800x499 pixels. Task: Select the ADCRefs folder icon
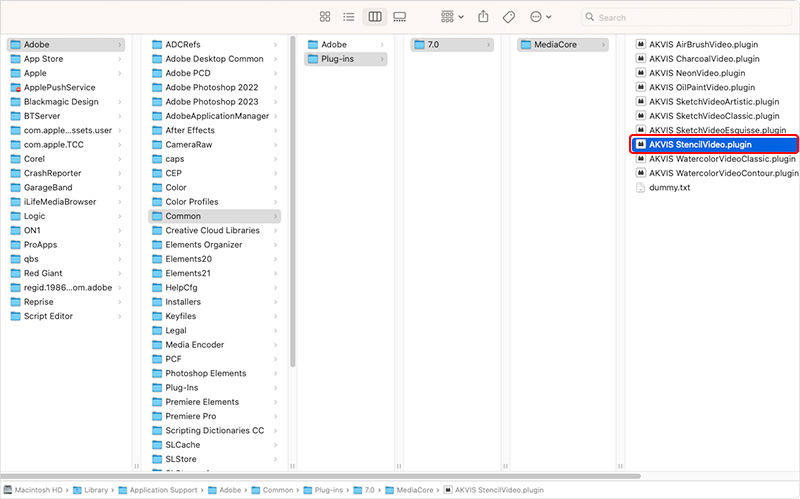[157, 44]
